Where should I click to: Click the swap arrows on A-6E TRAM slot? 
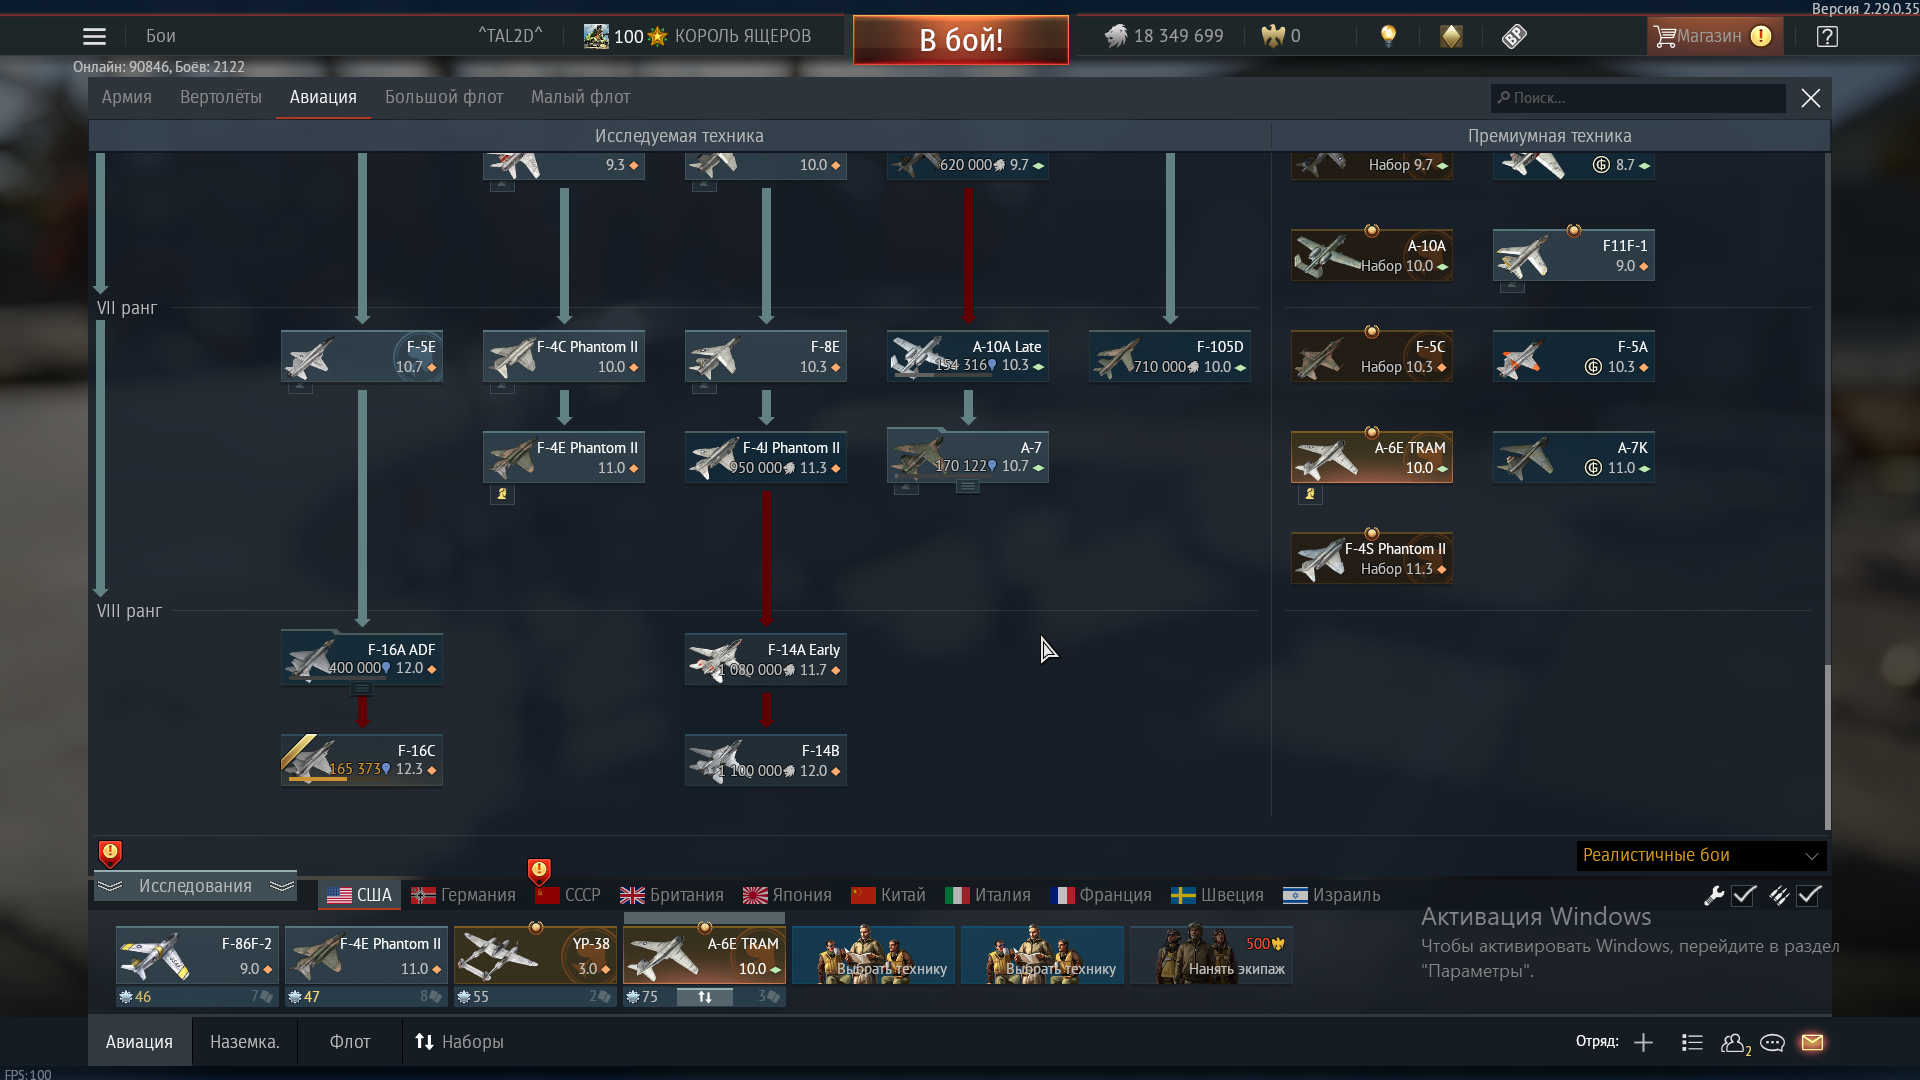point(705,997)
